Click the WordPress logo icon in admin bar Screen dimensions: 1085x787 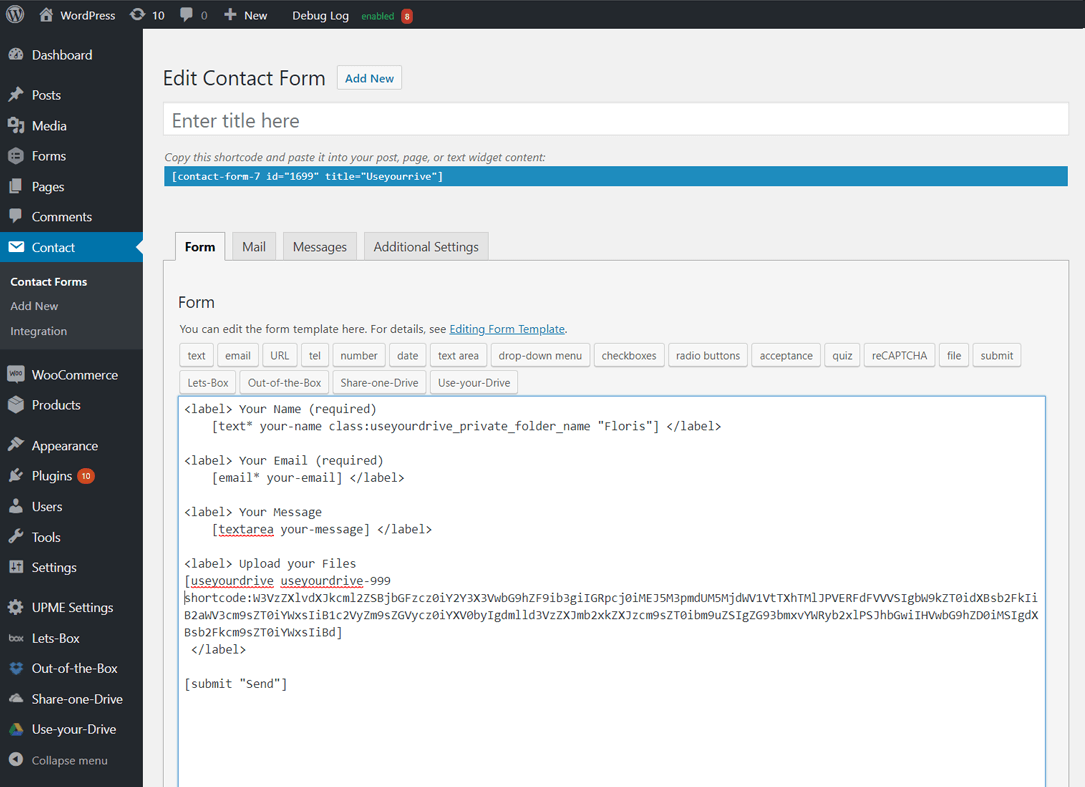pos(15,15)
